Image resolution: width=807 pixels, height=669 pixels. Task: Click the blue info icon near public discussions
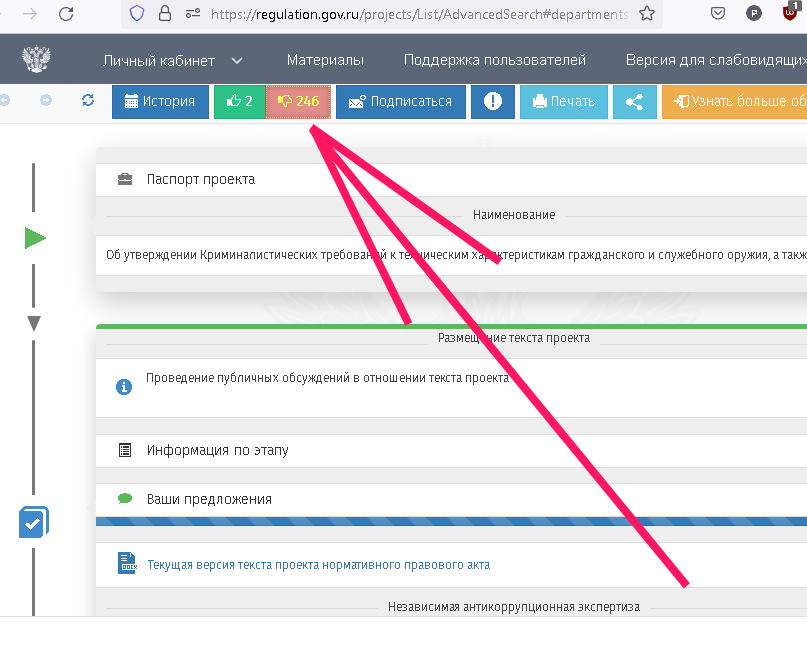tap(124, 386)
